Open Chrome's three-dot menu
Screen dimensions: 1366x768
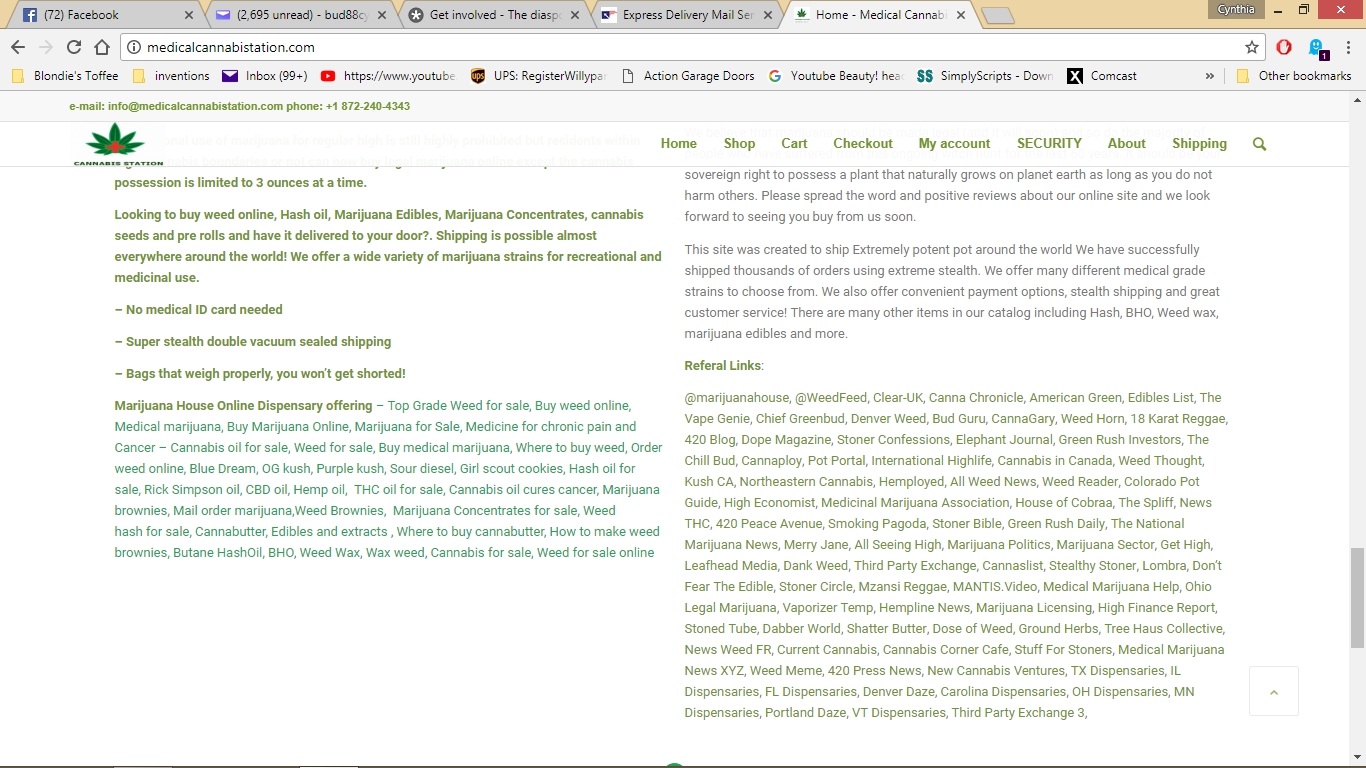pyautogui.click(x=1348, y=47)
